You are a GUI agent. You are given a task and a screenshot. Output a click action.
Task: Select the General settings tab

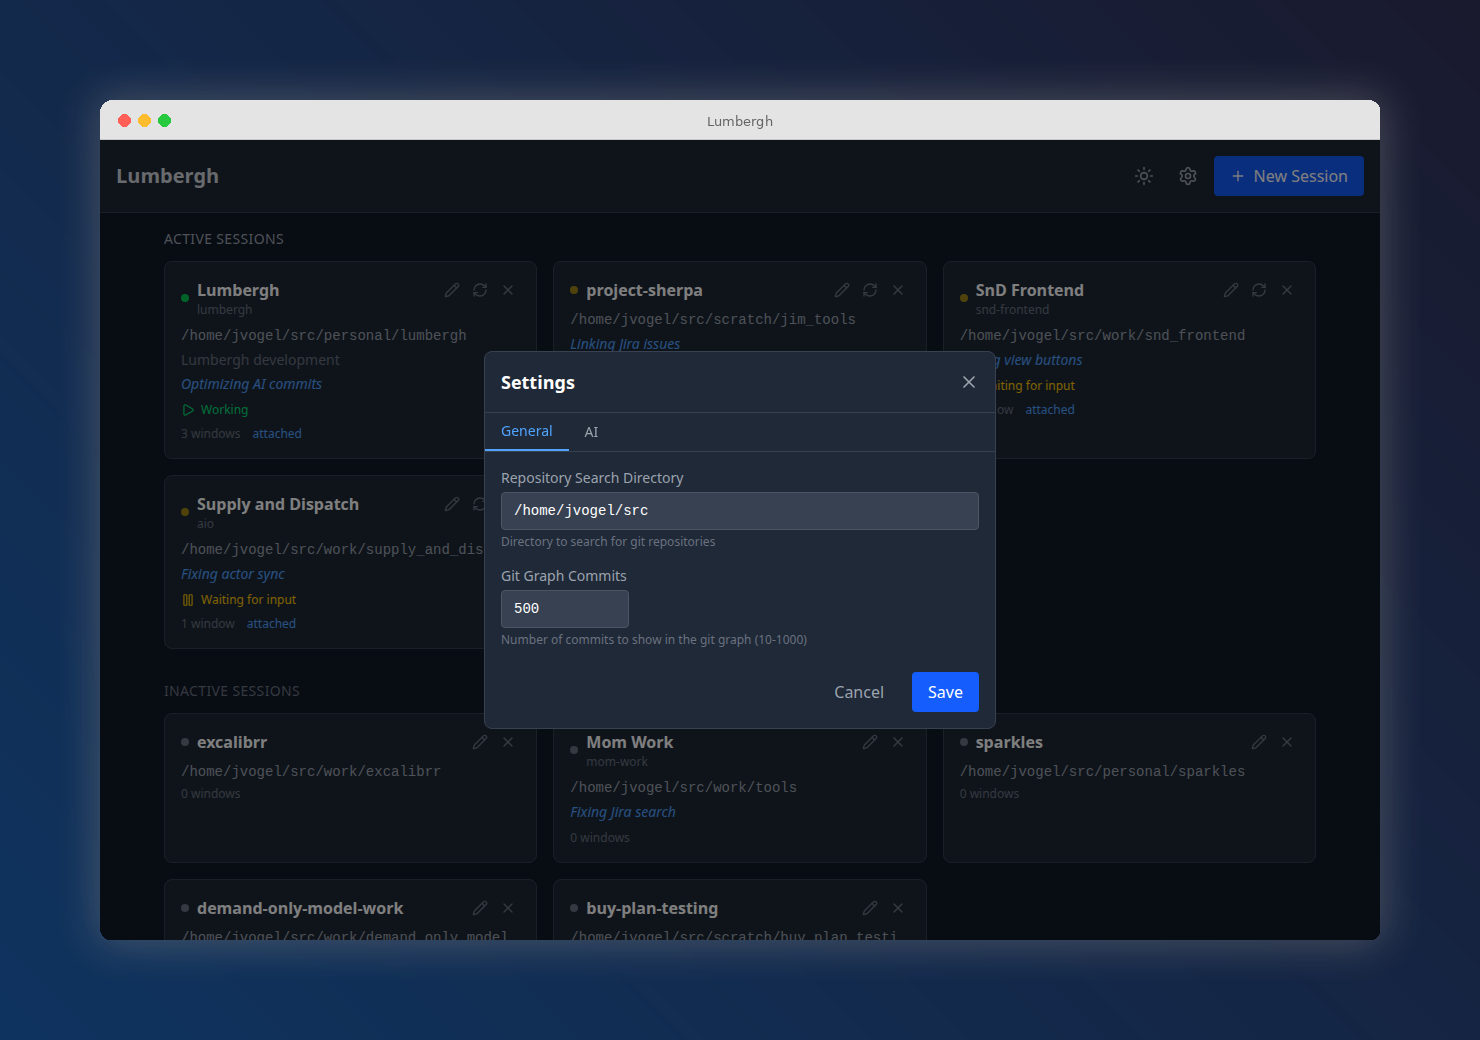(527, 431)
